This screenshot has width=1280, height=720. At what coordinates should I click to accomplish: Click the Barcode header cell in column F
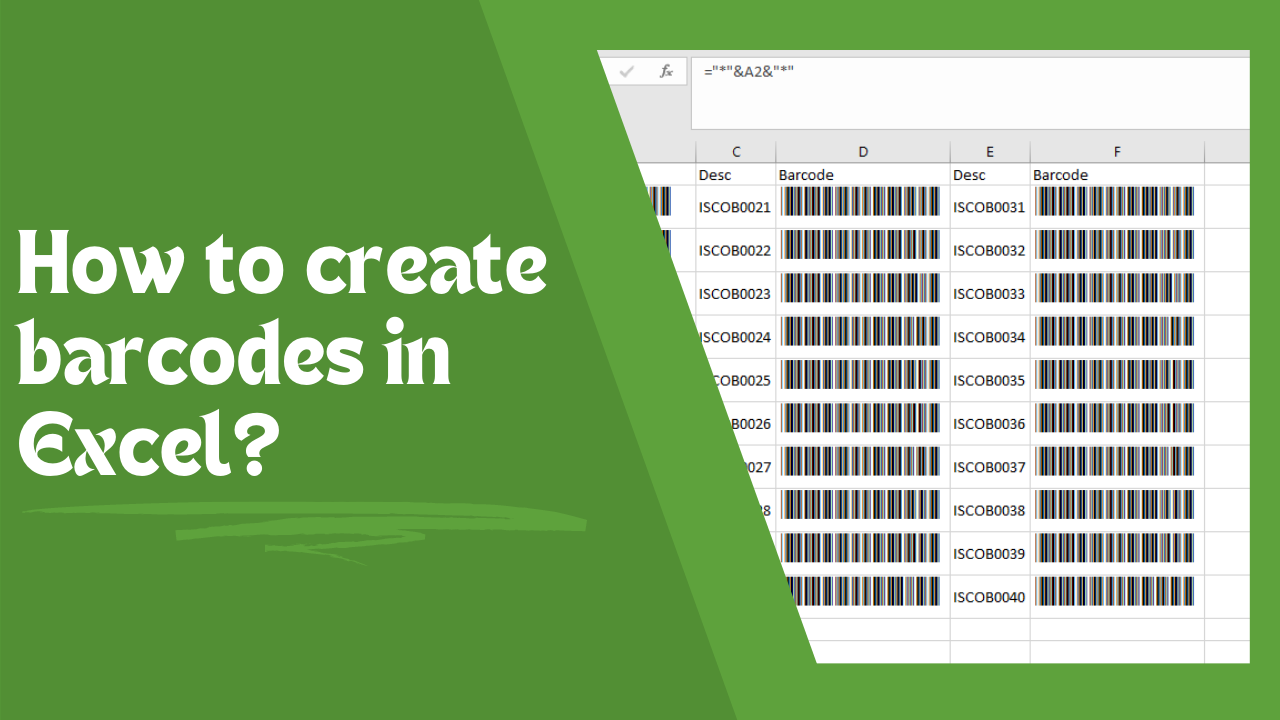(1117, 175)
